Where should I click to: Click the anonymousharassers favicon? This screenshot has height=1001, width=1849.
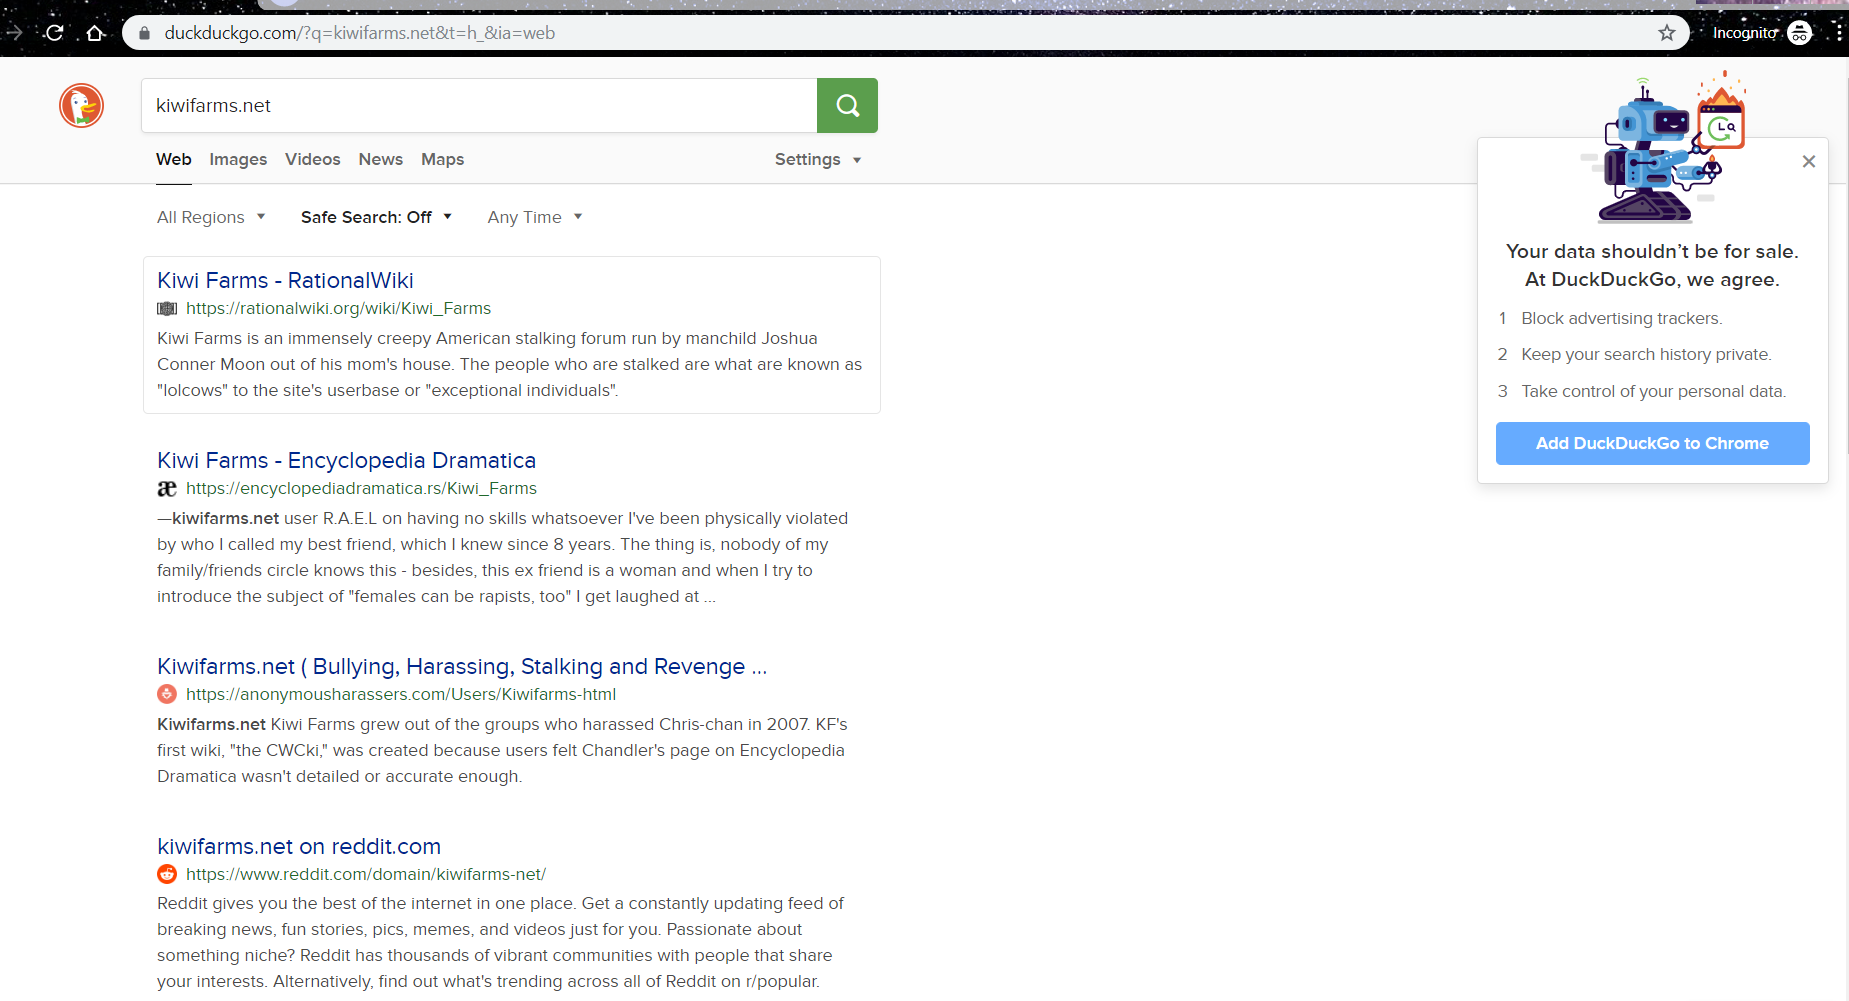pos(167,694)
